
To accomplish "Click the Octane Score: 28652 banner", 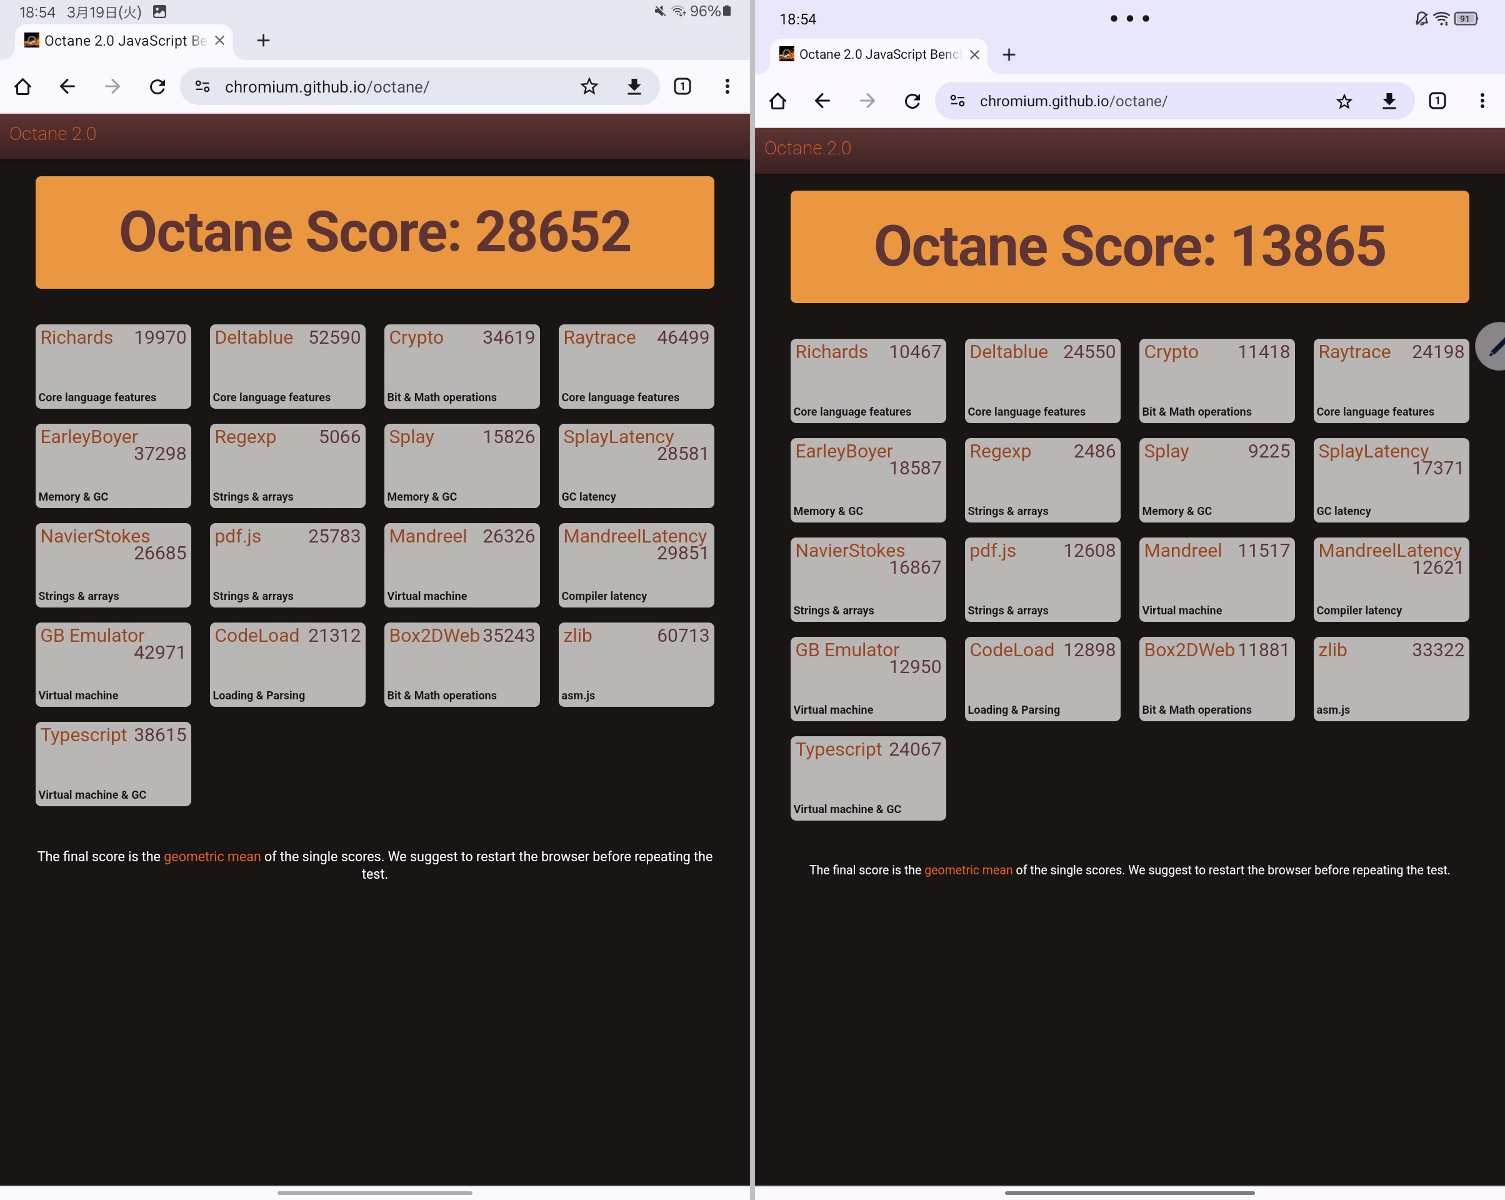I will [x=374, y=232].
